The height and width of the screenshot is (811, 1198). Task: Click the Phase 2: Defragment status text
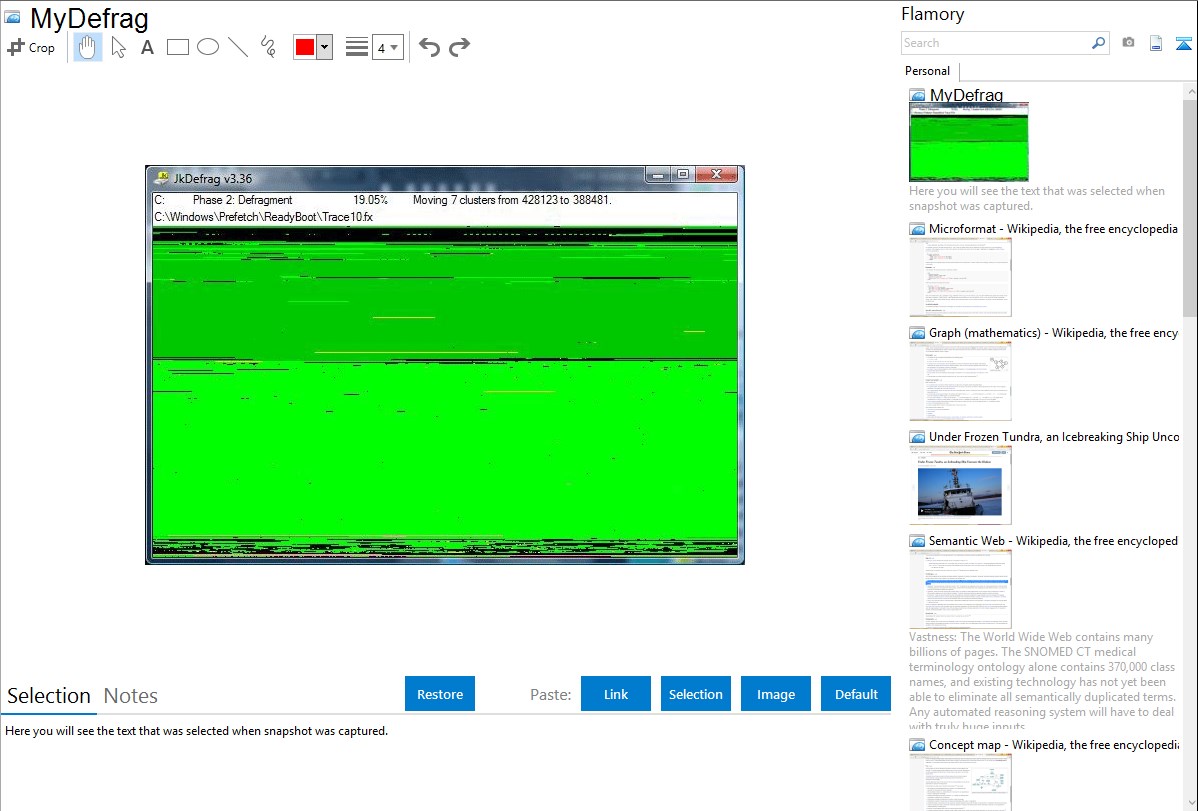pos(242,200)
